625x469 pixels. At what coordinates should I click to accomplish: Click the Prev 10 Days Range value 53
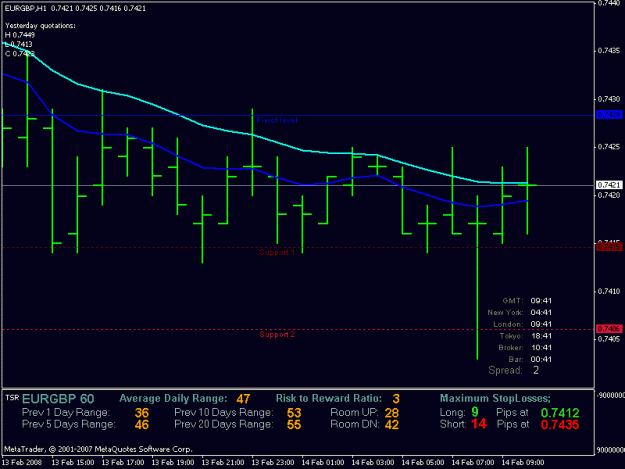[x=294, y=413]
